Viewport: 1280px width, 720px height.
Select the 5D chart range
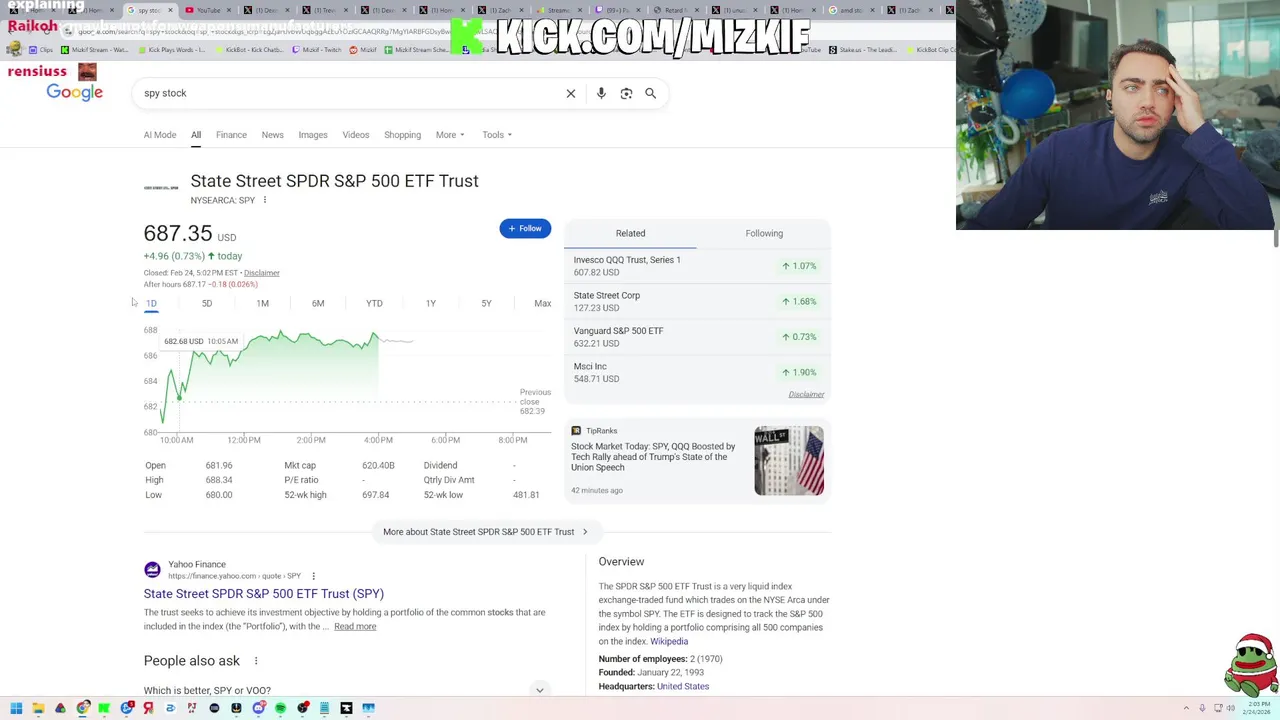(207, 303)
